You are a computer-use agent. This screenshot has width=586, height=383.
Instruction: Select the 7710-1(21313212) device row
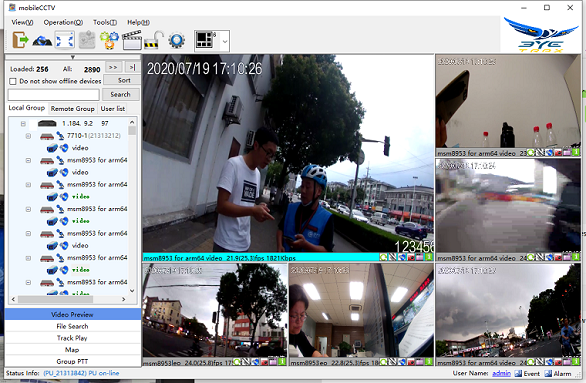pyautogui.click(x=94, y=136)
